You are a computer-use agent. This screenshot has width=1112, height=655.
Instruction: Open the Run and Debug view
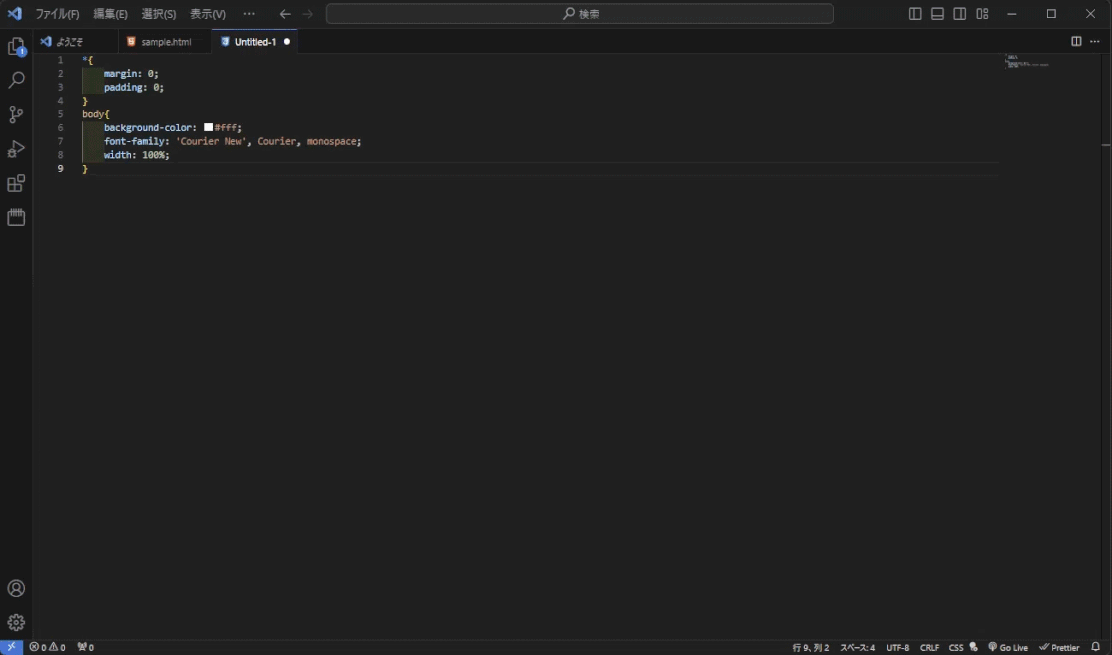(x=16, y=149)
